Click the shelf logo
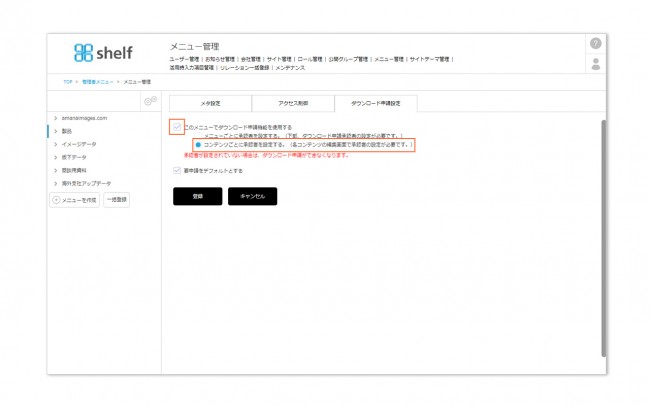The width and height of the screenshot is (650, 406). 103,53
